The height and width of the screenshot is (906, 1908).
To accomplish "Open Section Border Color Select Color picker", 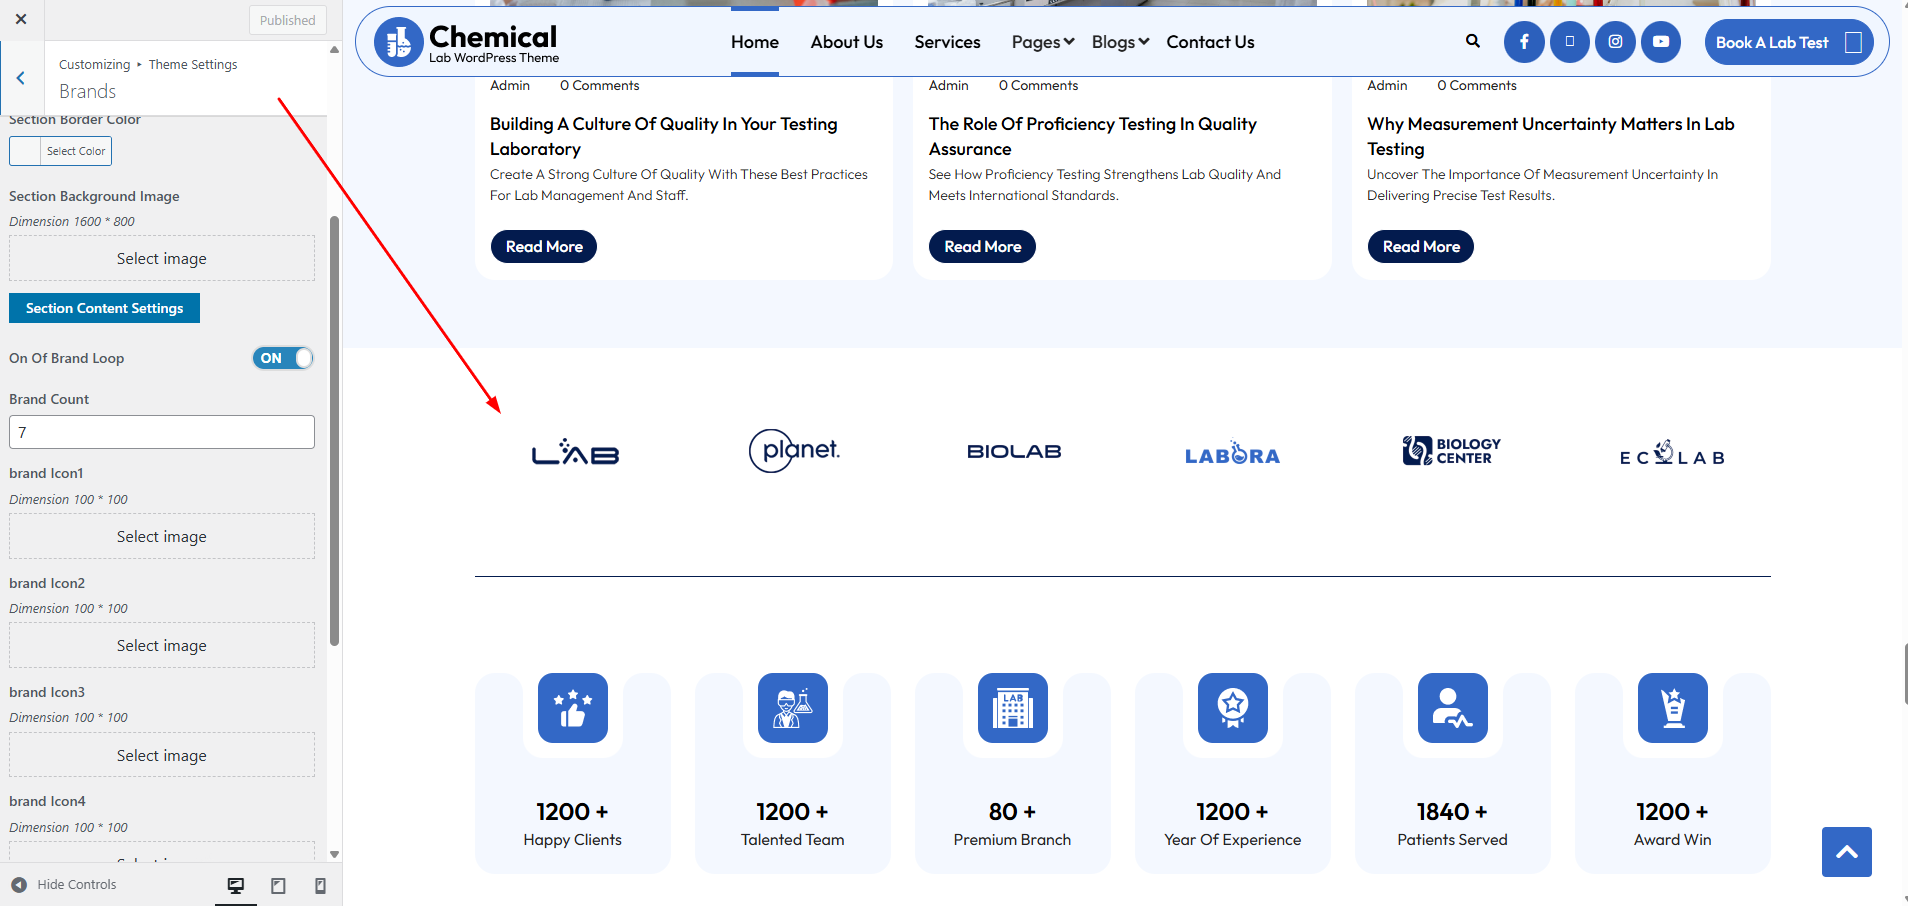I will (x=61, y=151).
